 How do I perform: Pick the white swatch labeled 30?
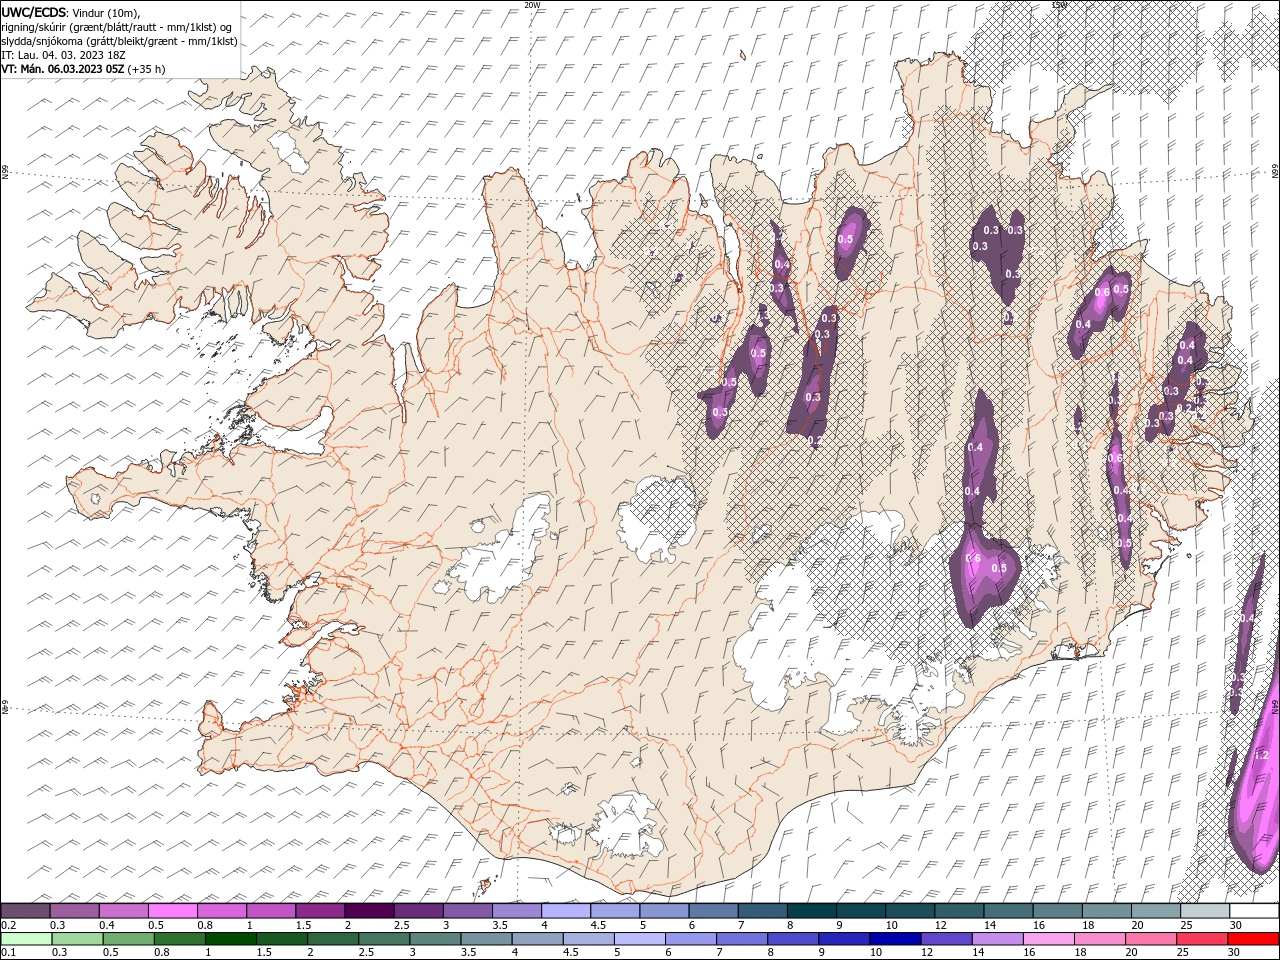click(1253, 911)
